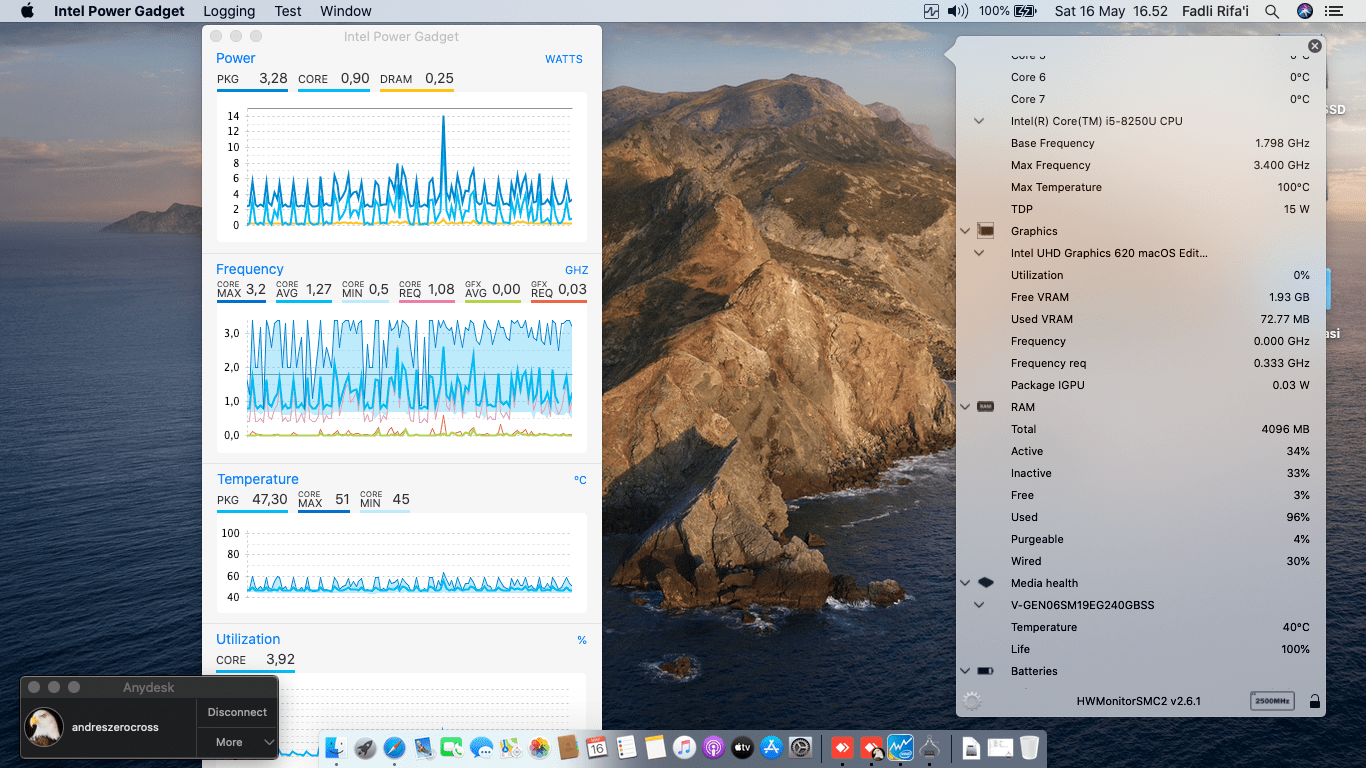Click Disconnect in Anydesk window
Viewport: 1366px width, 768px height.
[237, 712]
